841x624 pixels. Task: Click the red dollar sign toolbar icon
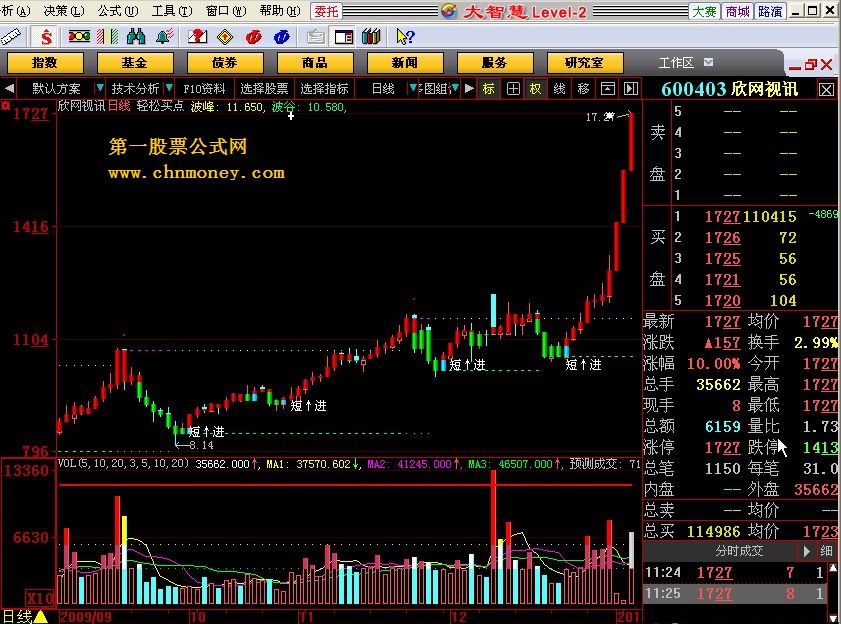click(47, 36)
